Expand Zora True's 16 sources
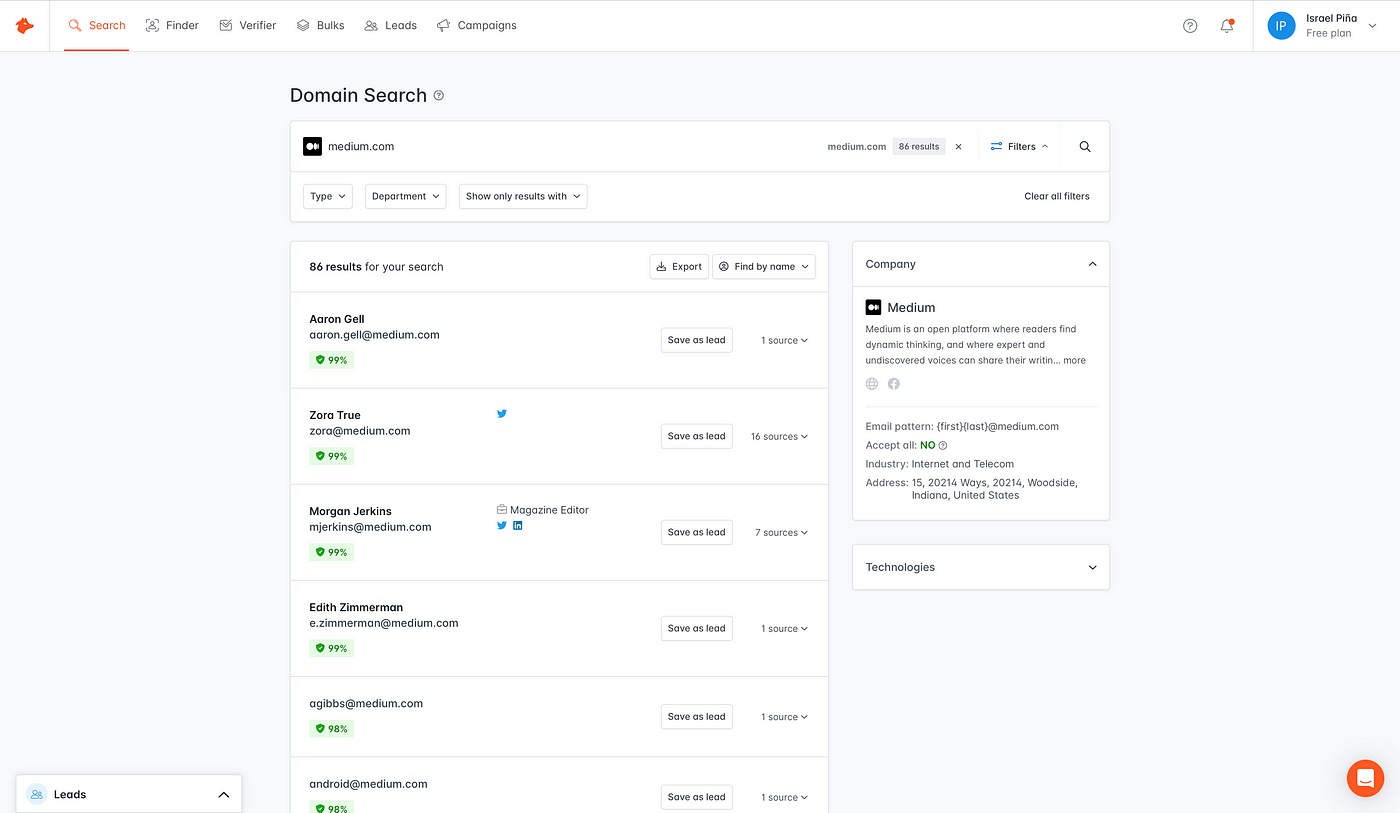 (779, 437)
